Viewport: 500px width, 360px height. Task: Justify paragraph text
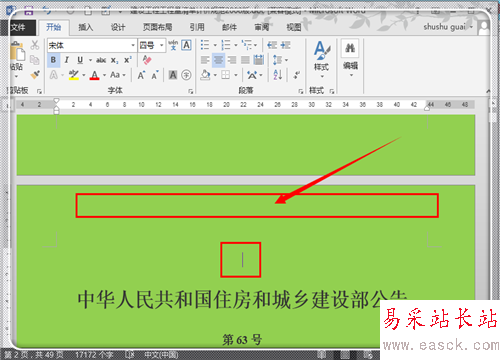point(245,60)
